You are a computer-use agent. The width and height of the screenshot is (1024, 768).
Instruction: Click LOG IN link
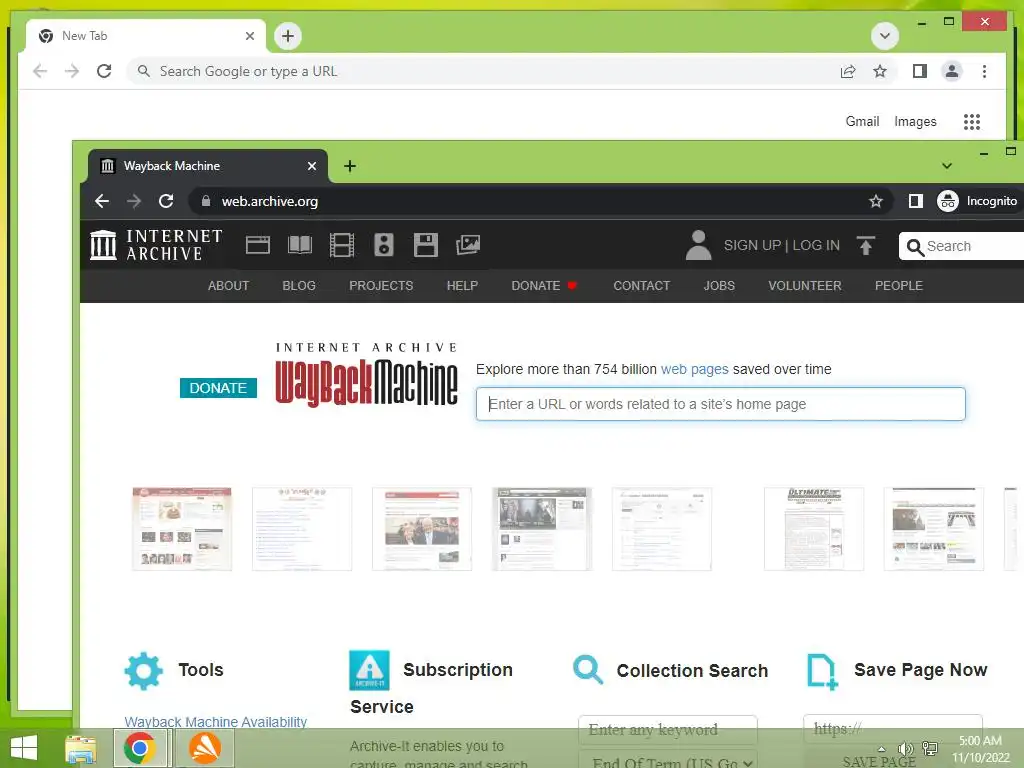pos(816,246)
